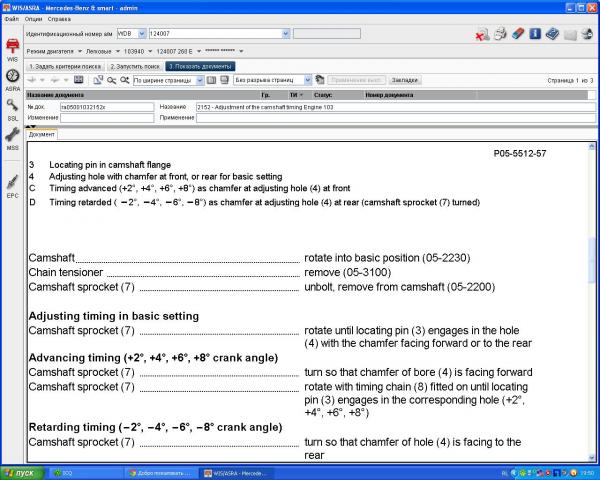Click 'Adjusting timing in basic setting' heading
Viewport: 600px width, 480px height.
[114, 316]
